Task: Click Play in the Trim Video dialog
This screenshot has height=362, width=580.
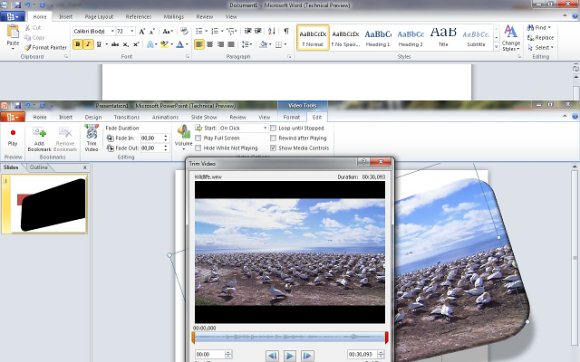Action: click(290, 356)
